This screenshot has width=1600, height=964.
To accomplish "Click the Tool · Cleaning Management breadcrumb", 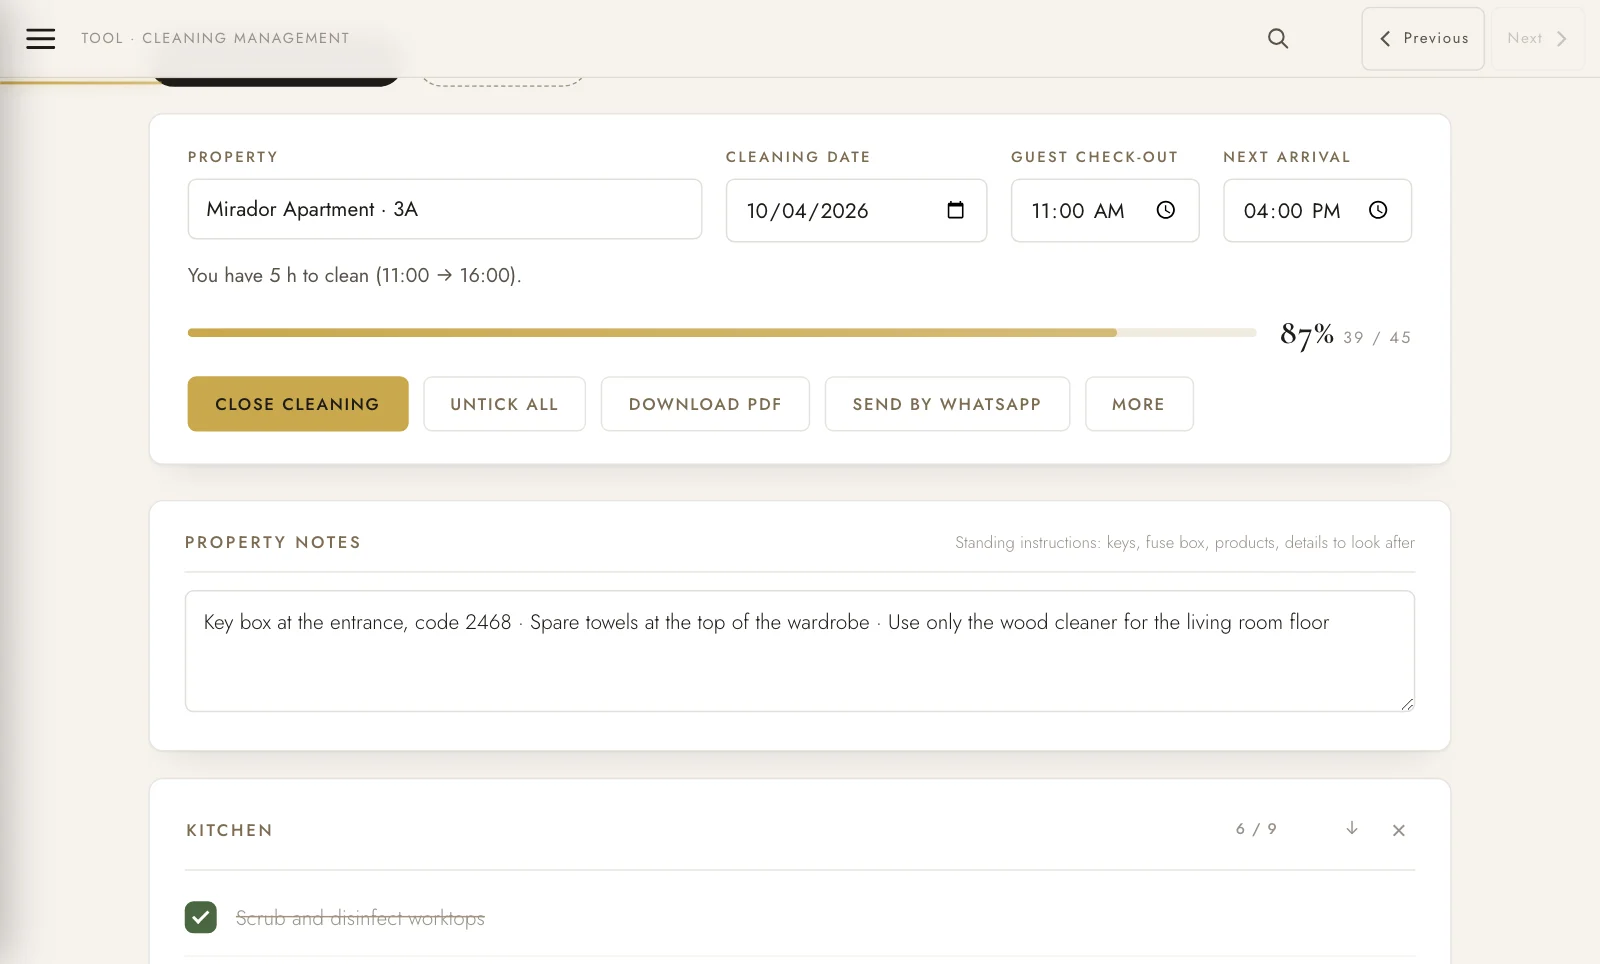I will click(215, 38).
